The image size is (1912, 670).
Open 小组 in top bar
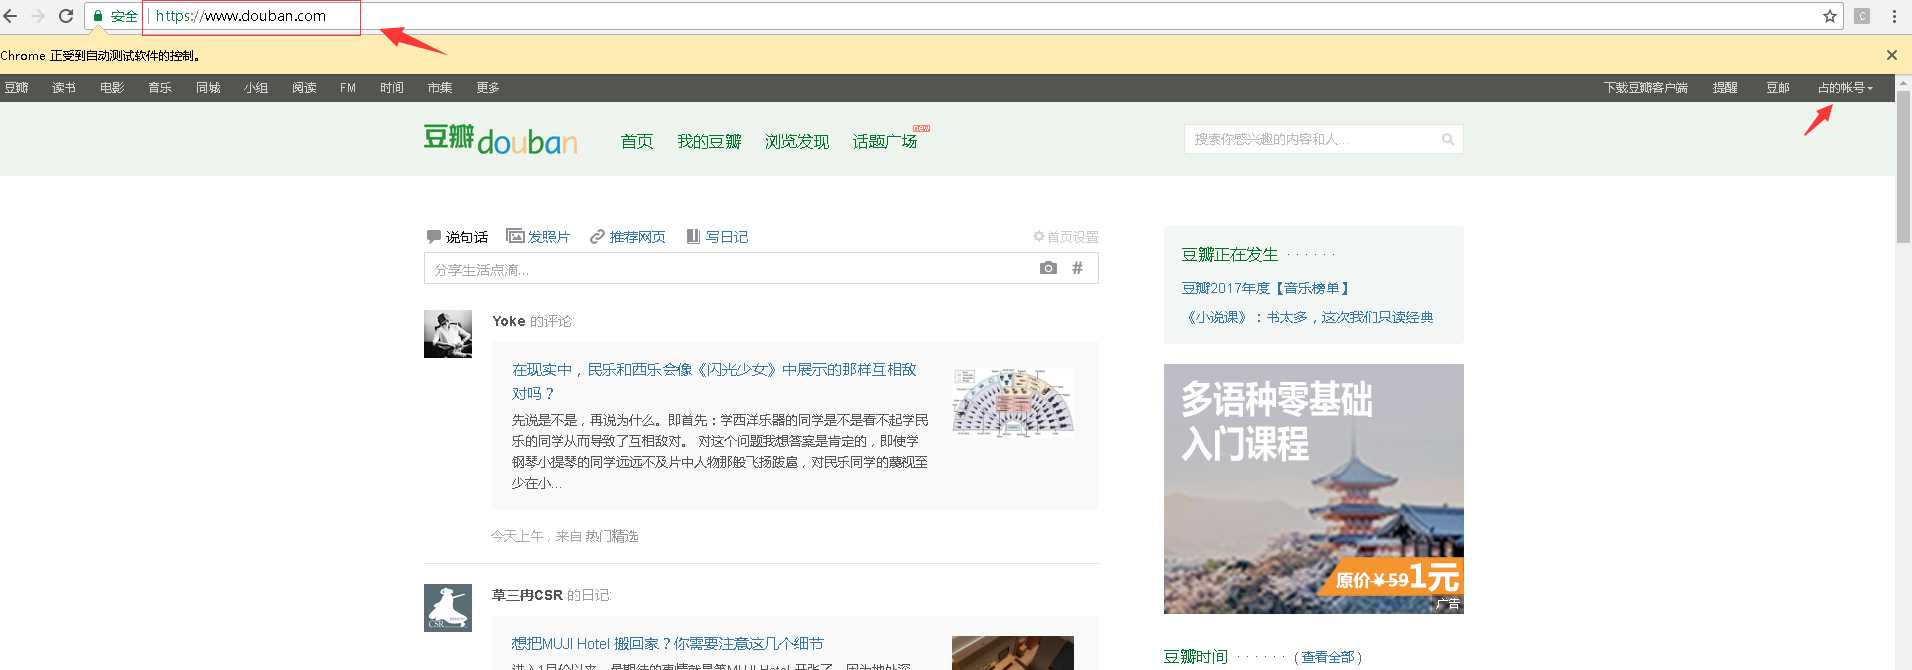tap(256, 88)
